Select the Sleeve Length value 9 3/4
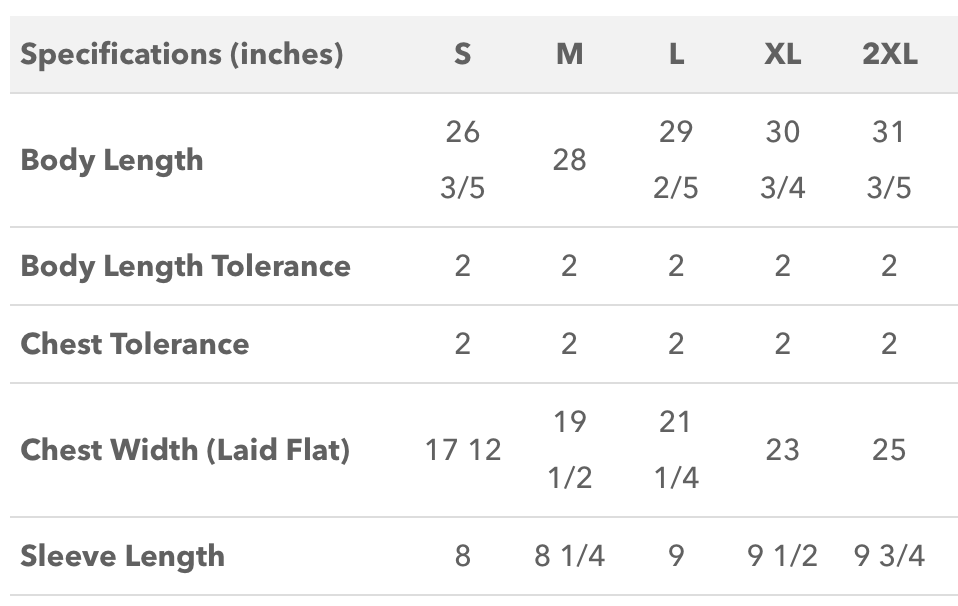 [x=889, y=556]
